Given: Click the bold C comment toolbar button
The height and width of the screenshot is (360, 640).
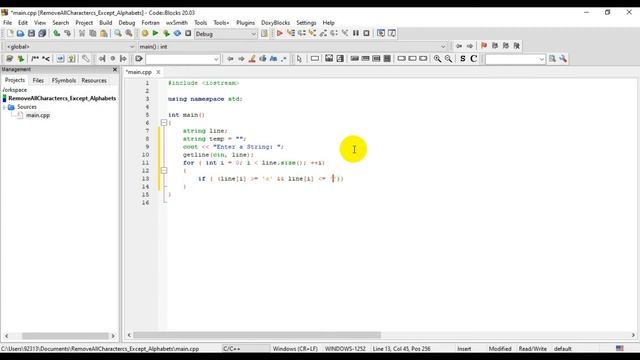Looking at the screenshot, I should [x=473, y=59].
